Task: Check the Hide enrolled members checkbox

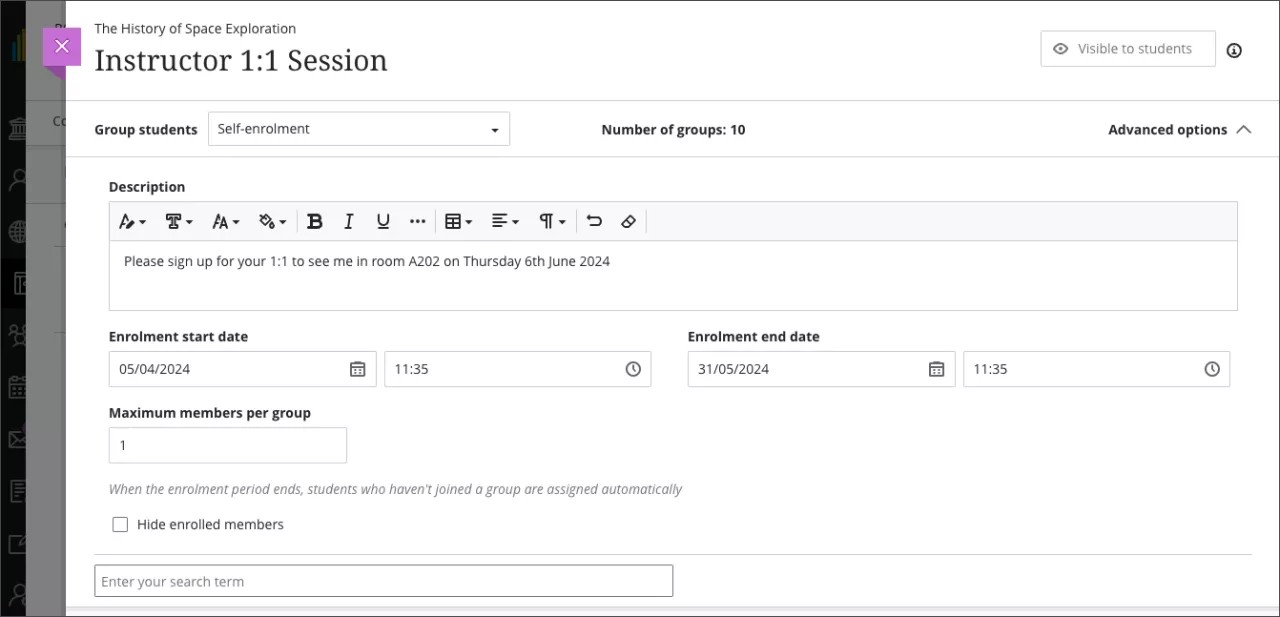Action: coord(120,524)
